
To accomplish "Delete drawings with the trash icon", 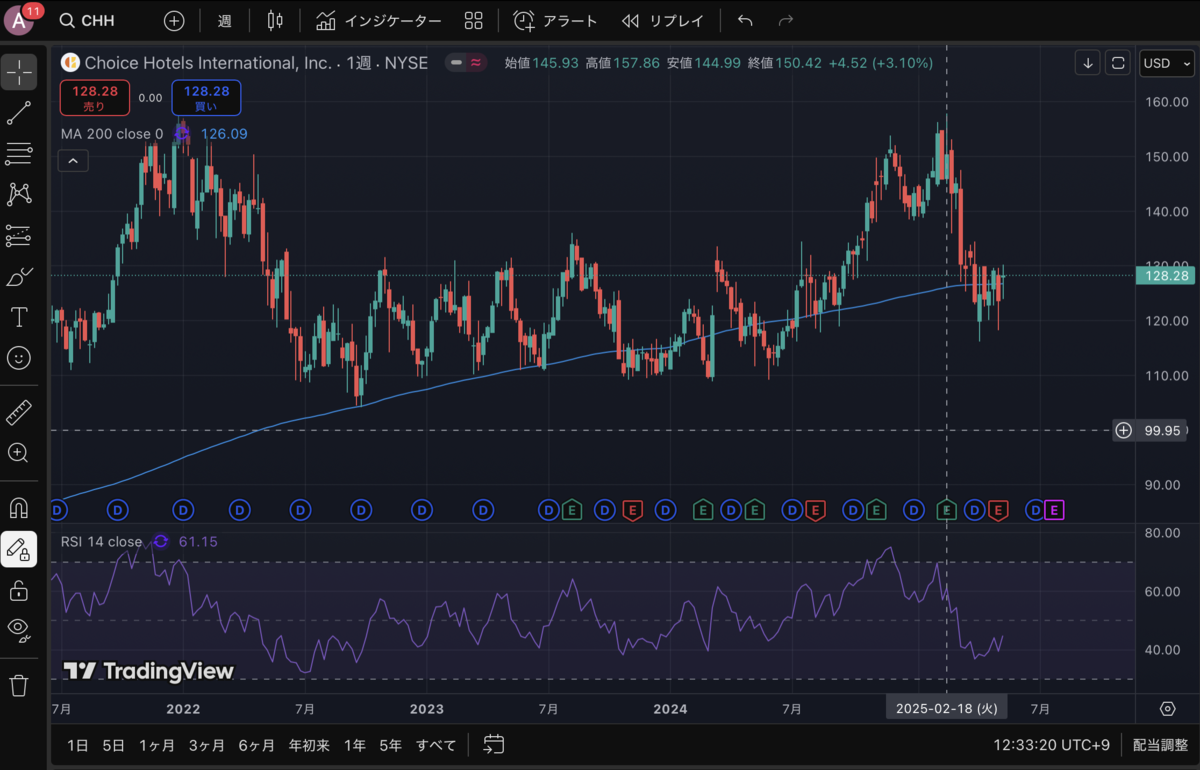I will [x=19, y=685].
